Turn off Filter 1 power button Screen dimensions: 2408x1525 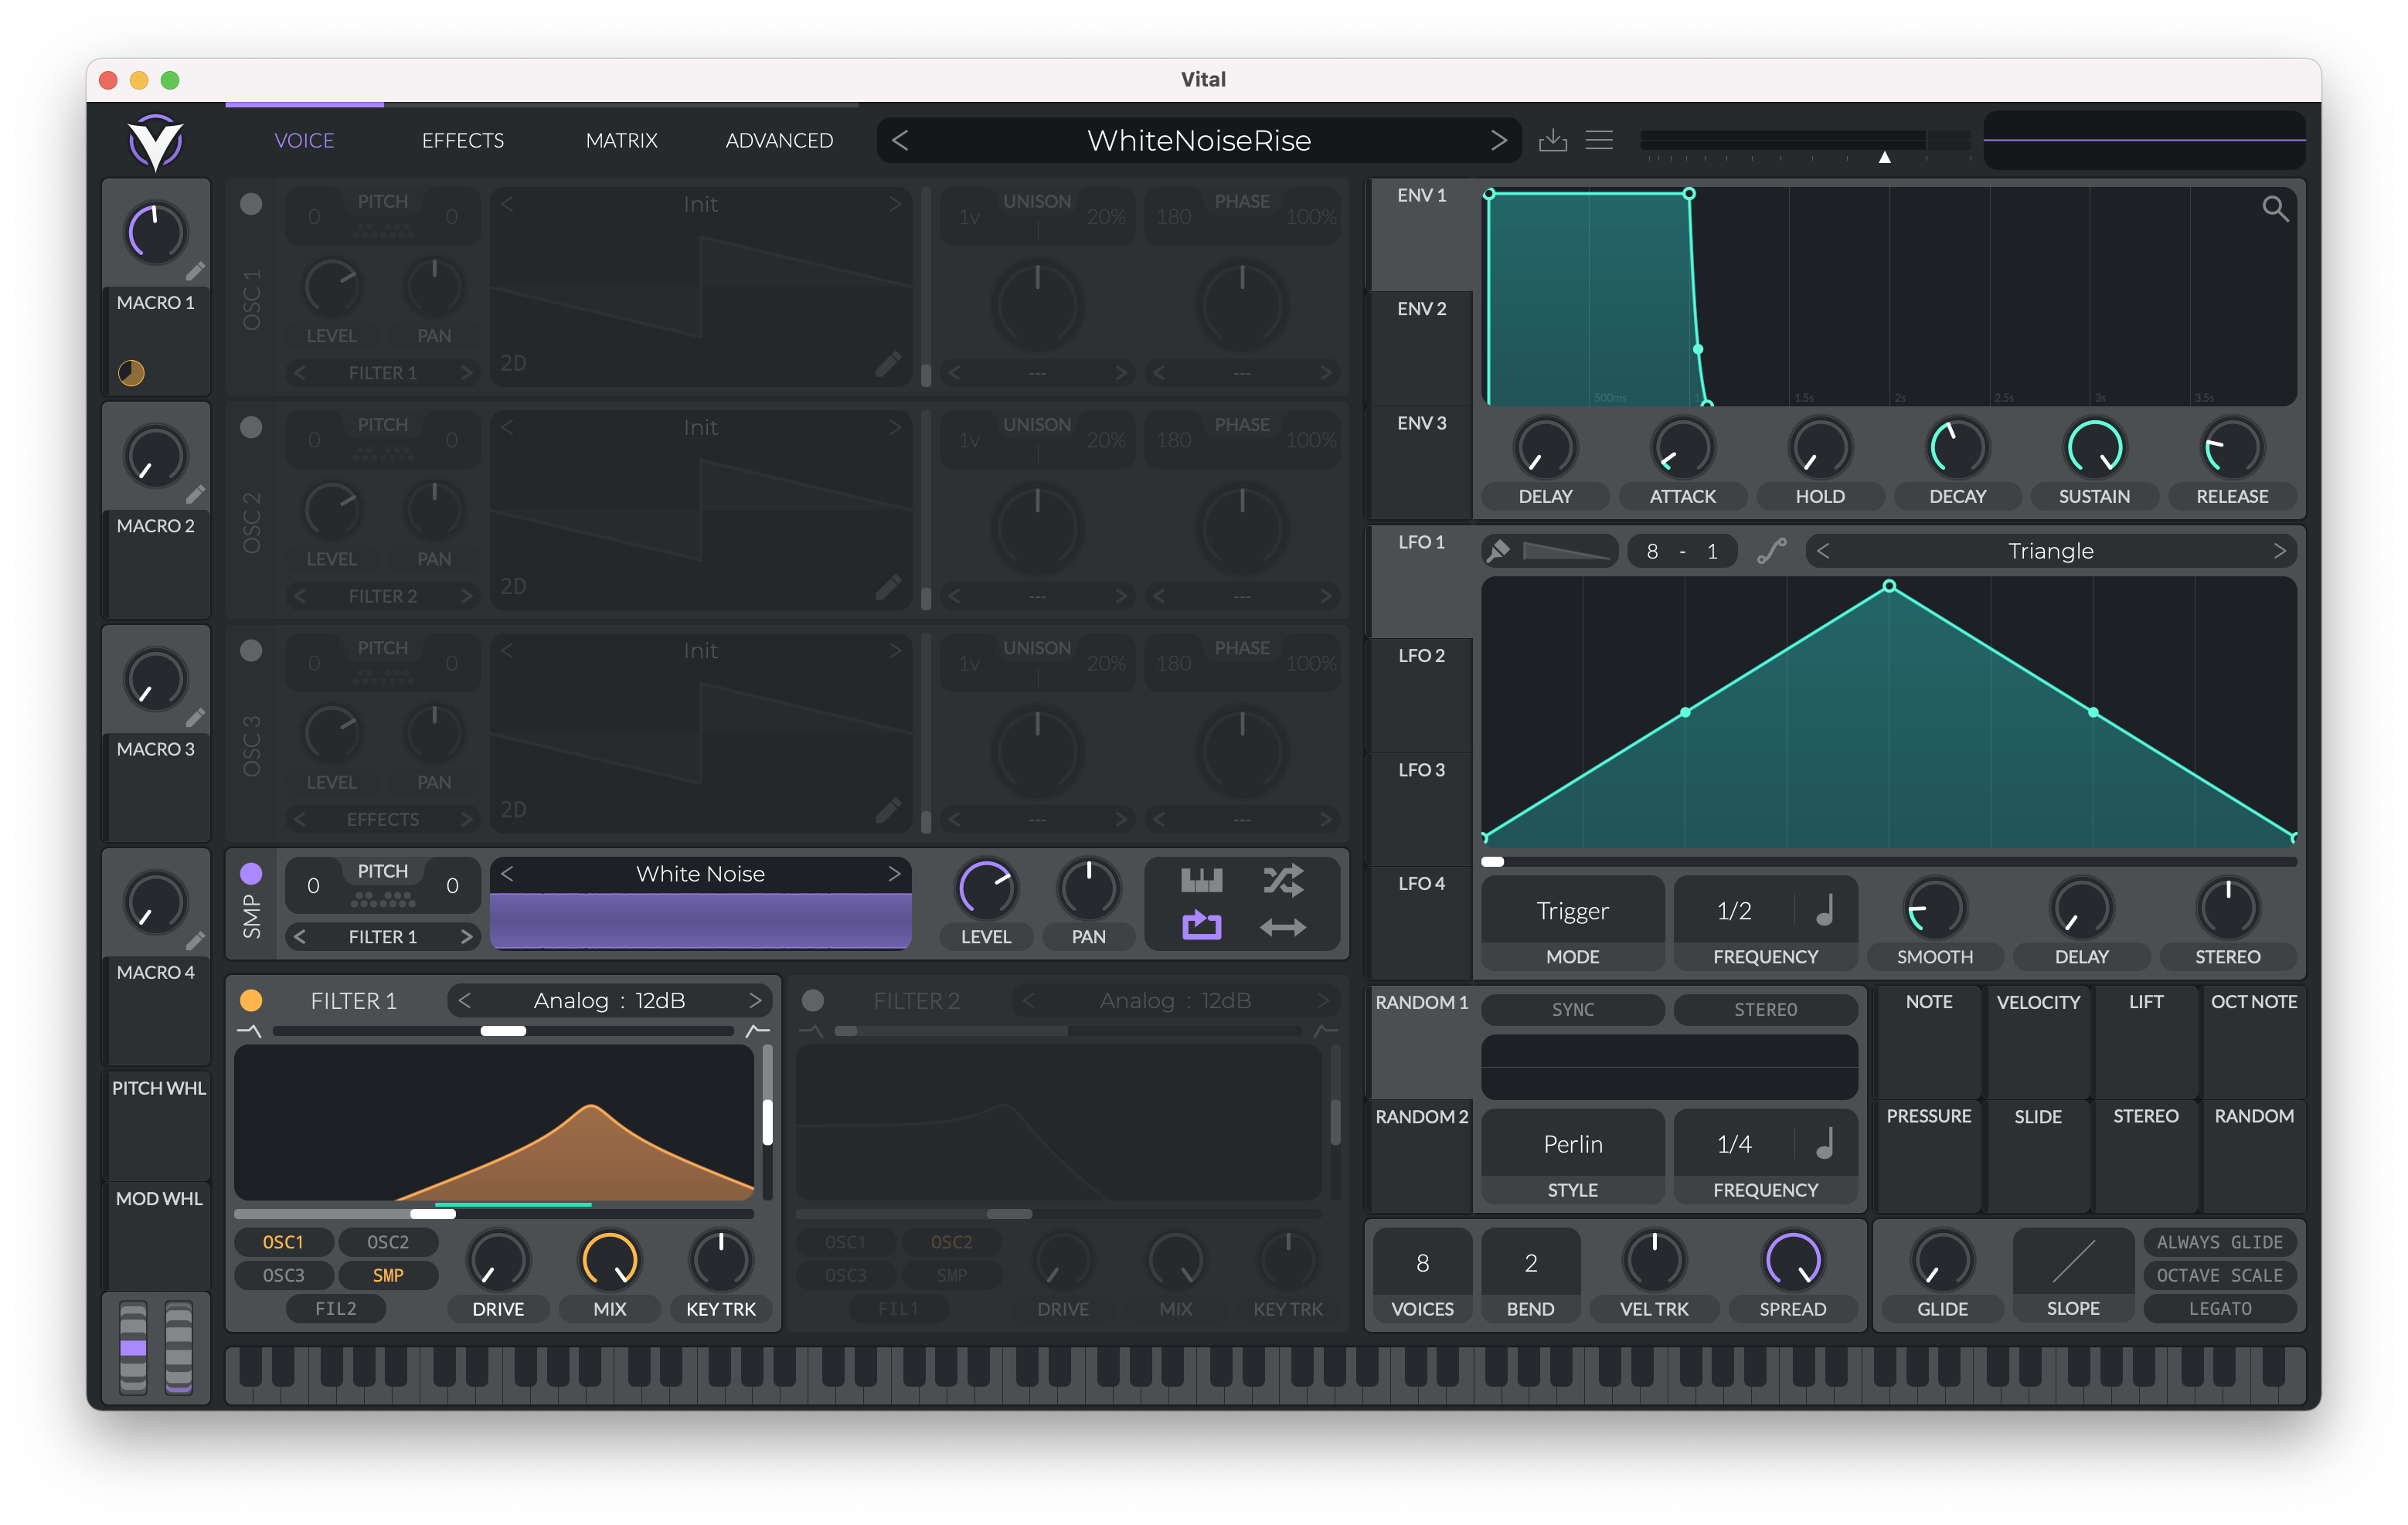251,1000
